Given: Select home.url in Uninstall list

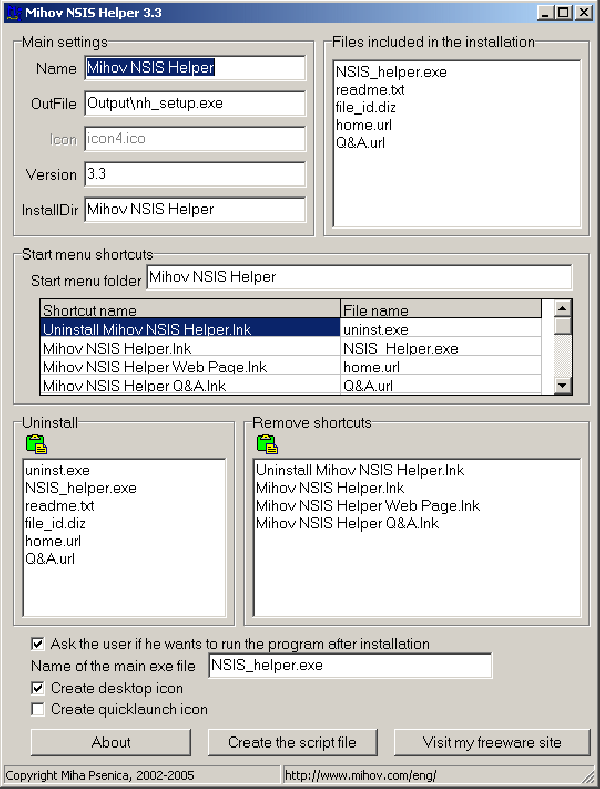Looking at the screenshot, I should click(53, 541).
